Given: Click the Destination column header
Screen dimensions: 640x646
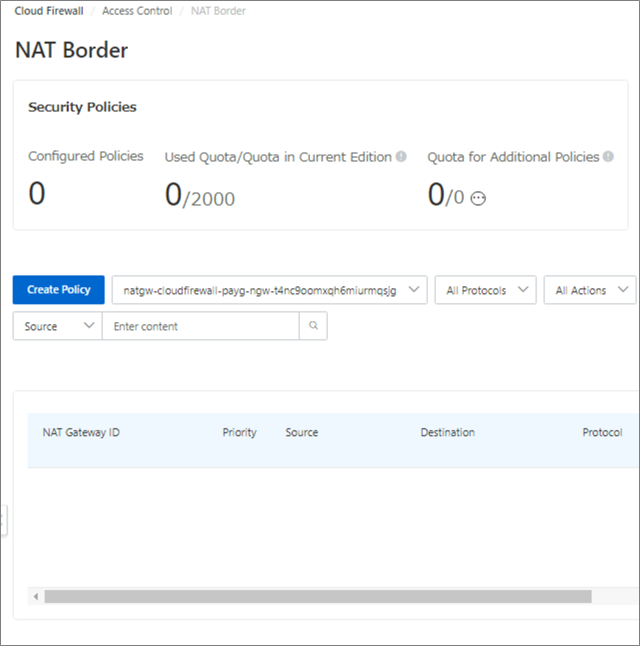Looking at the screenshot, I should pyautogui.click(x=447, y=433).
